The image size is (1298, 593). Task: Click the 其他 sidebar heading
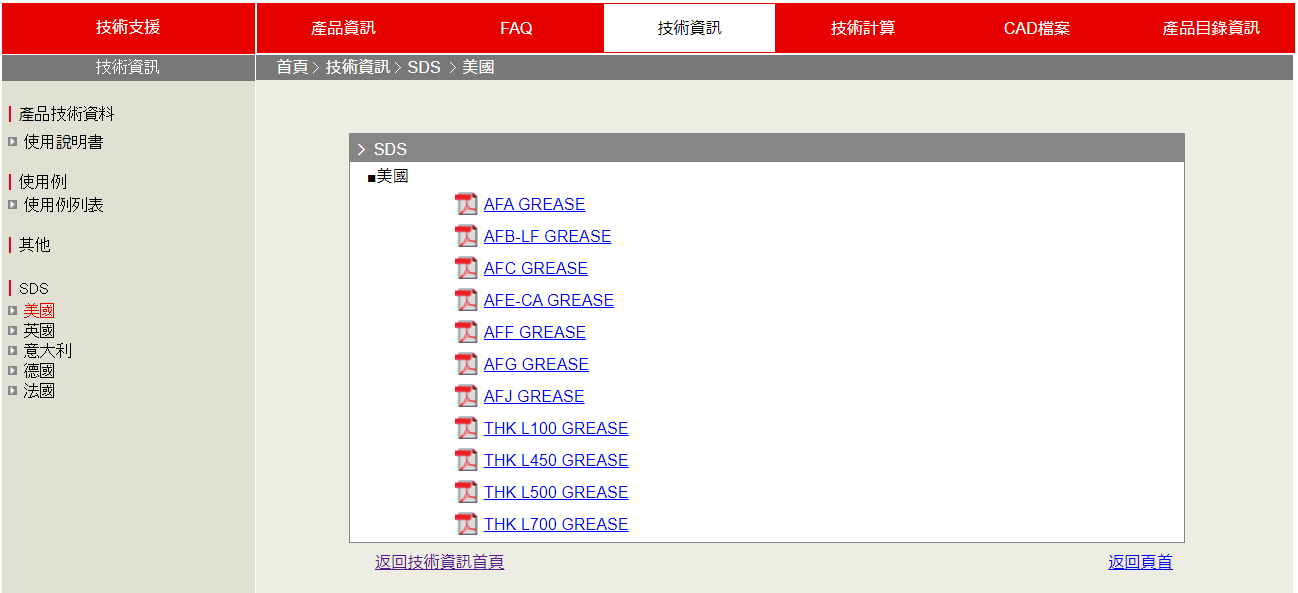click(x=34, y=245)
